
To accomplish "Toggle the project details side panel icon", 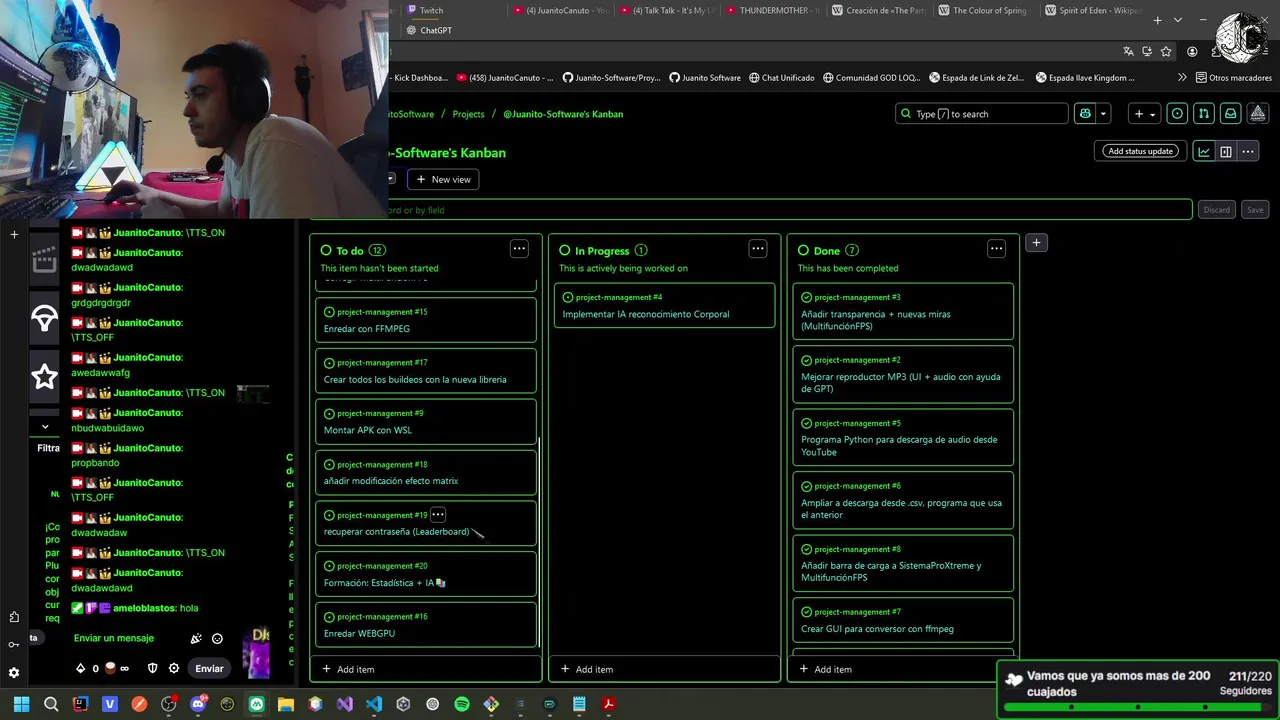I will coord(1226,151).
